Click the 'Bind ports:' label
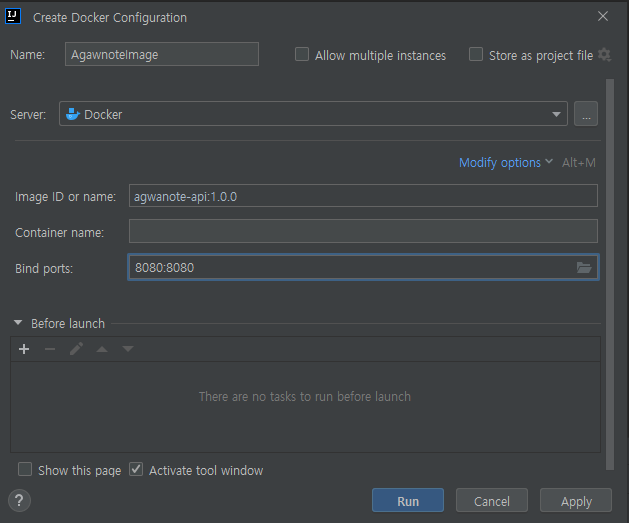Image resolution: width=629 pixels, height=523 pixels. click(x=44, y=268)
